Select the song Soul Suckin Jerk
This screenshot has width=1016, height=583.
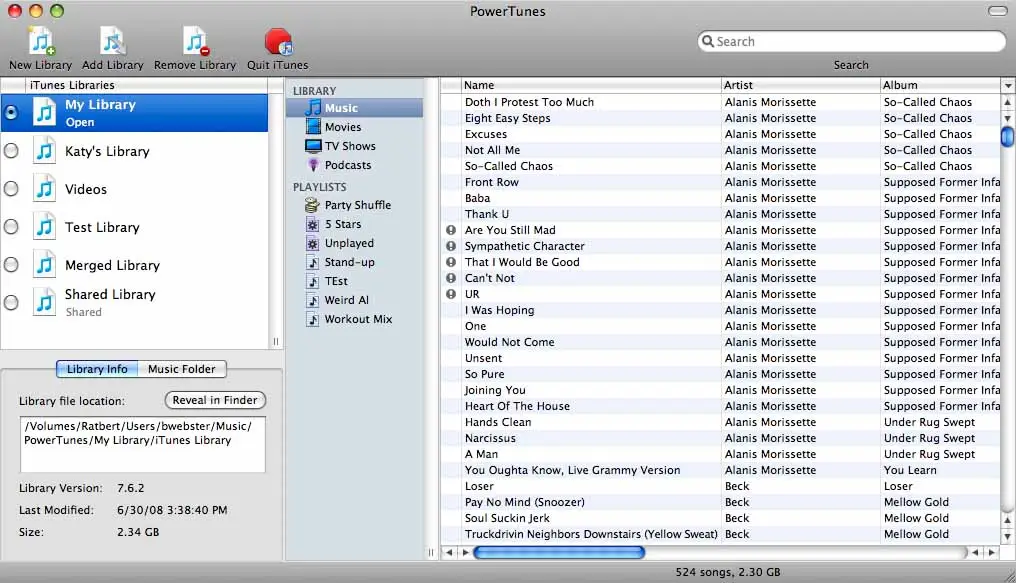tap(721, 518)
